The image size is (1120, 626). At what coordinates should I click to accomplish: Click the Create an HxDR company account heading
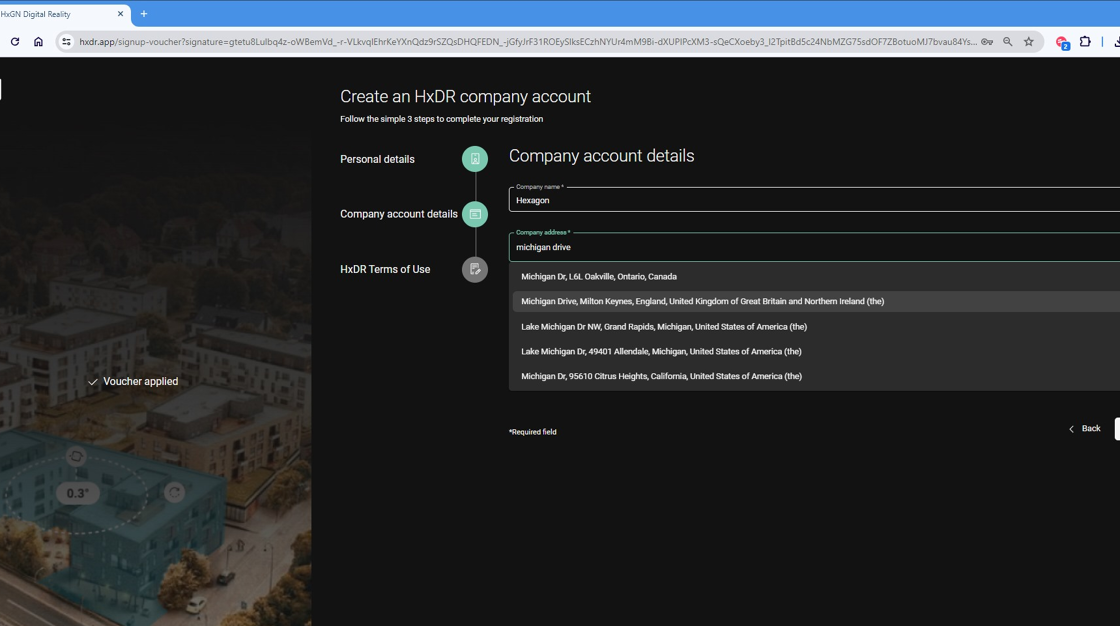pos(465,96)
